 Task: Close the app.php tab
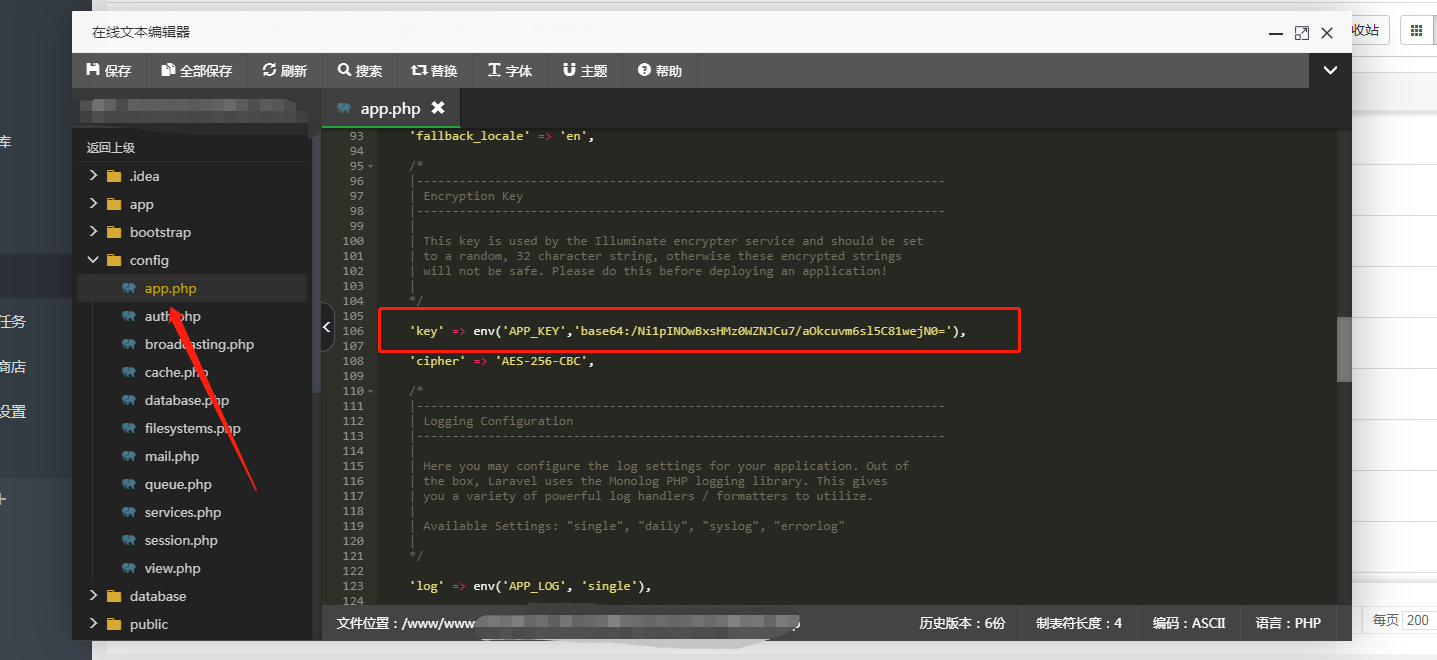coord(438,108)
